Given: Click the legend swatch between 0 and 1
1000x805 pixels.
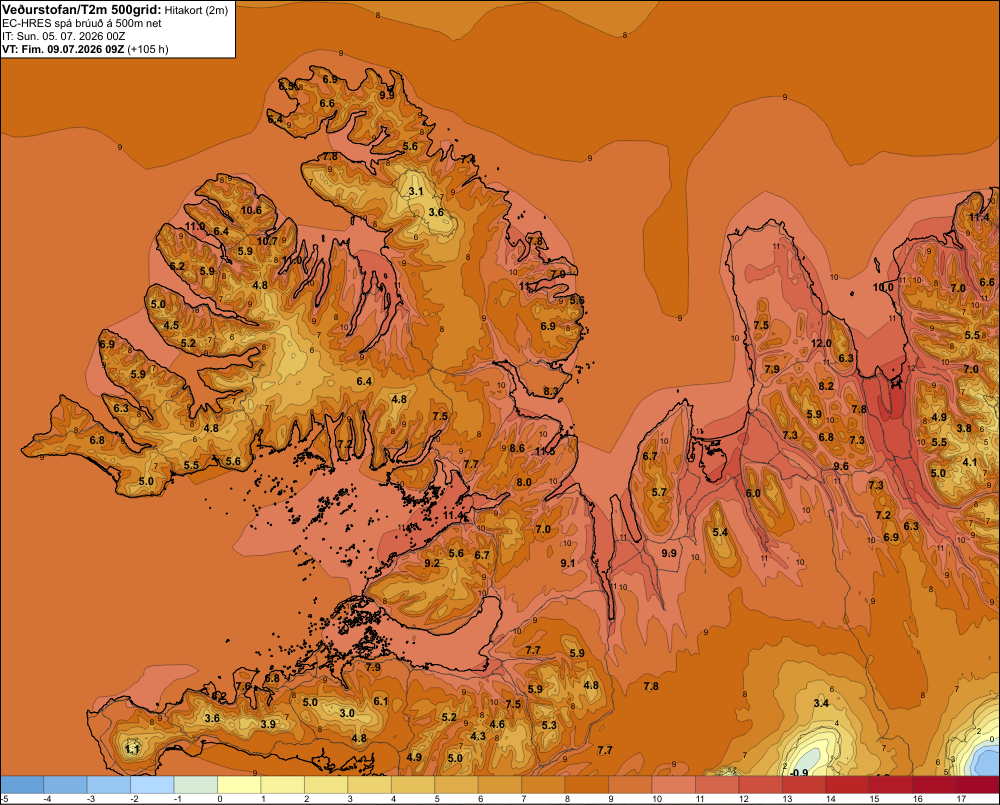Looking at the screenshot, I should [x=239, y=785].
